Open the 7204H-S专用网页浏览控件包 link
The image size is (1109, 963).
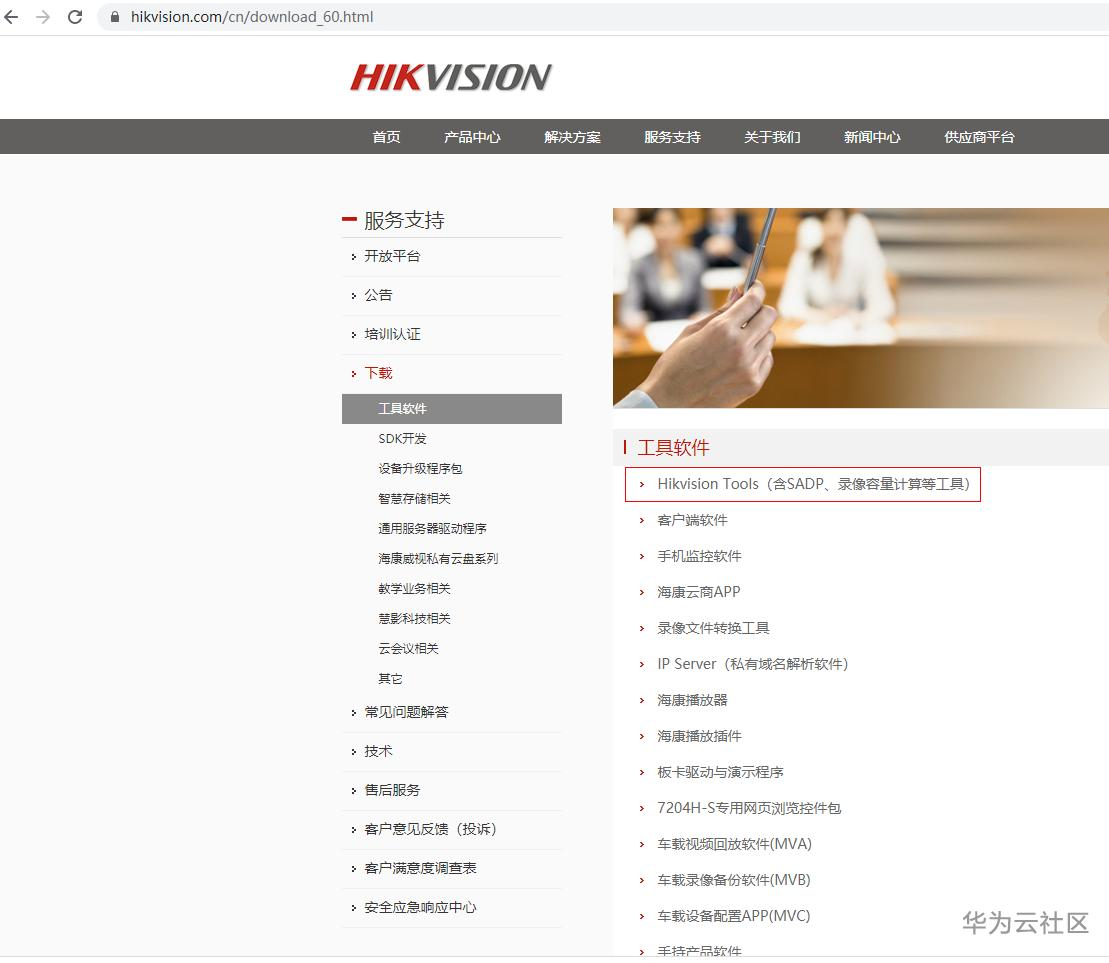coord(749,808)
